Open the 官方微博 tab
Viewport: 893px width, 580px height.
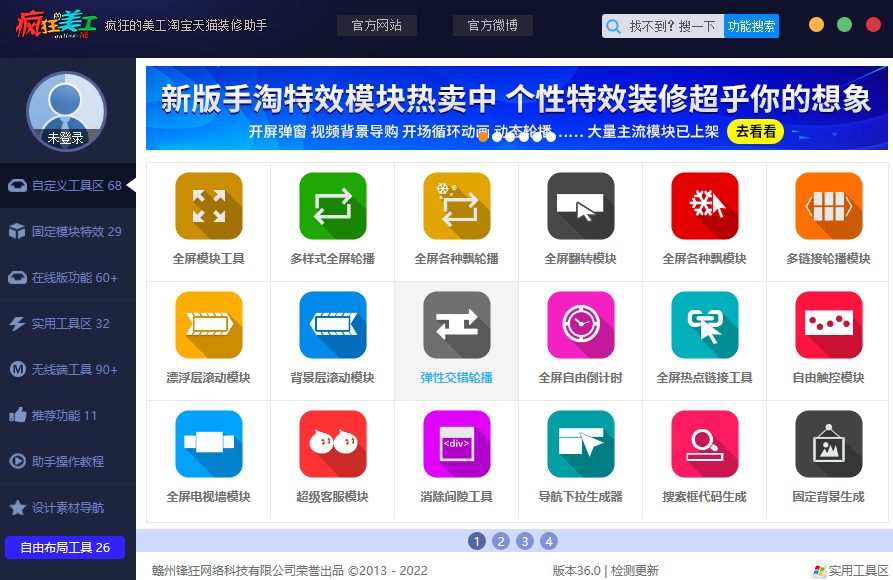pyautogui.click(x=492, y=25)
